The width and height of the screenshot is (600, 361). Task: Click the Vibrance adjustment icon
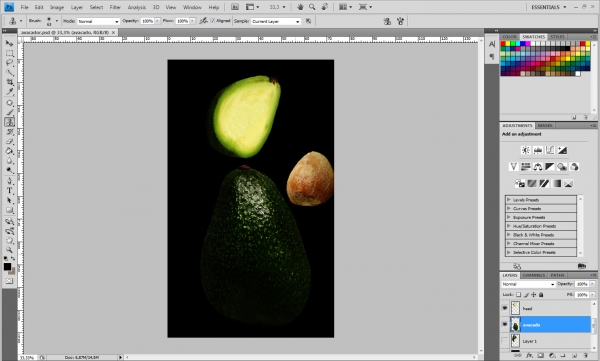(x=514, y=167)
